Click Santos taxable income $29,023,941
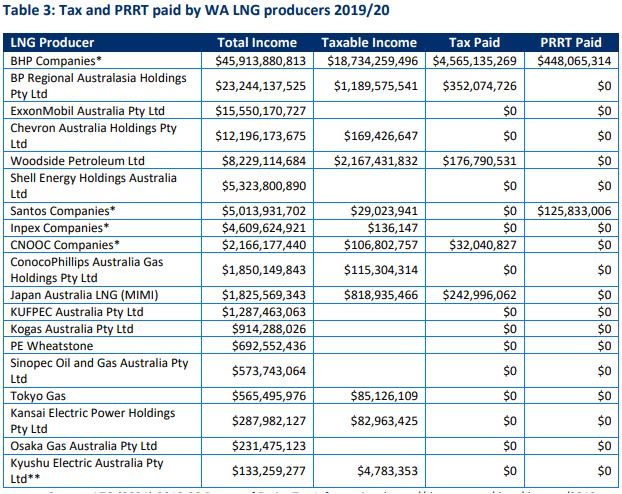Viewport: 622px width, 494px height. point(384,211)
